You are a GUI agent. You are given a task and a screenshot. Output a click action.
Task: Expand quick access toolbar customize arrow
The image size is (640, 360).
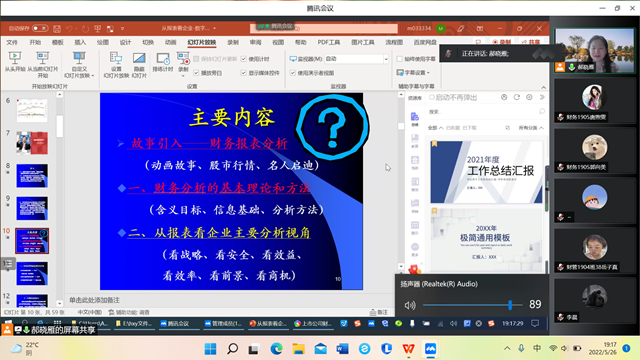[122, 29]
